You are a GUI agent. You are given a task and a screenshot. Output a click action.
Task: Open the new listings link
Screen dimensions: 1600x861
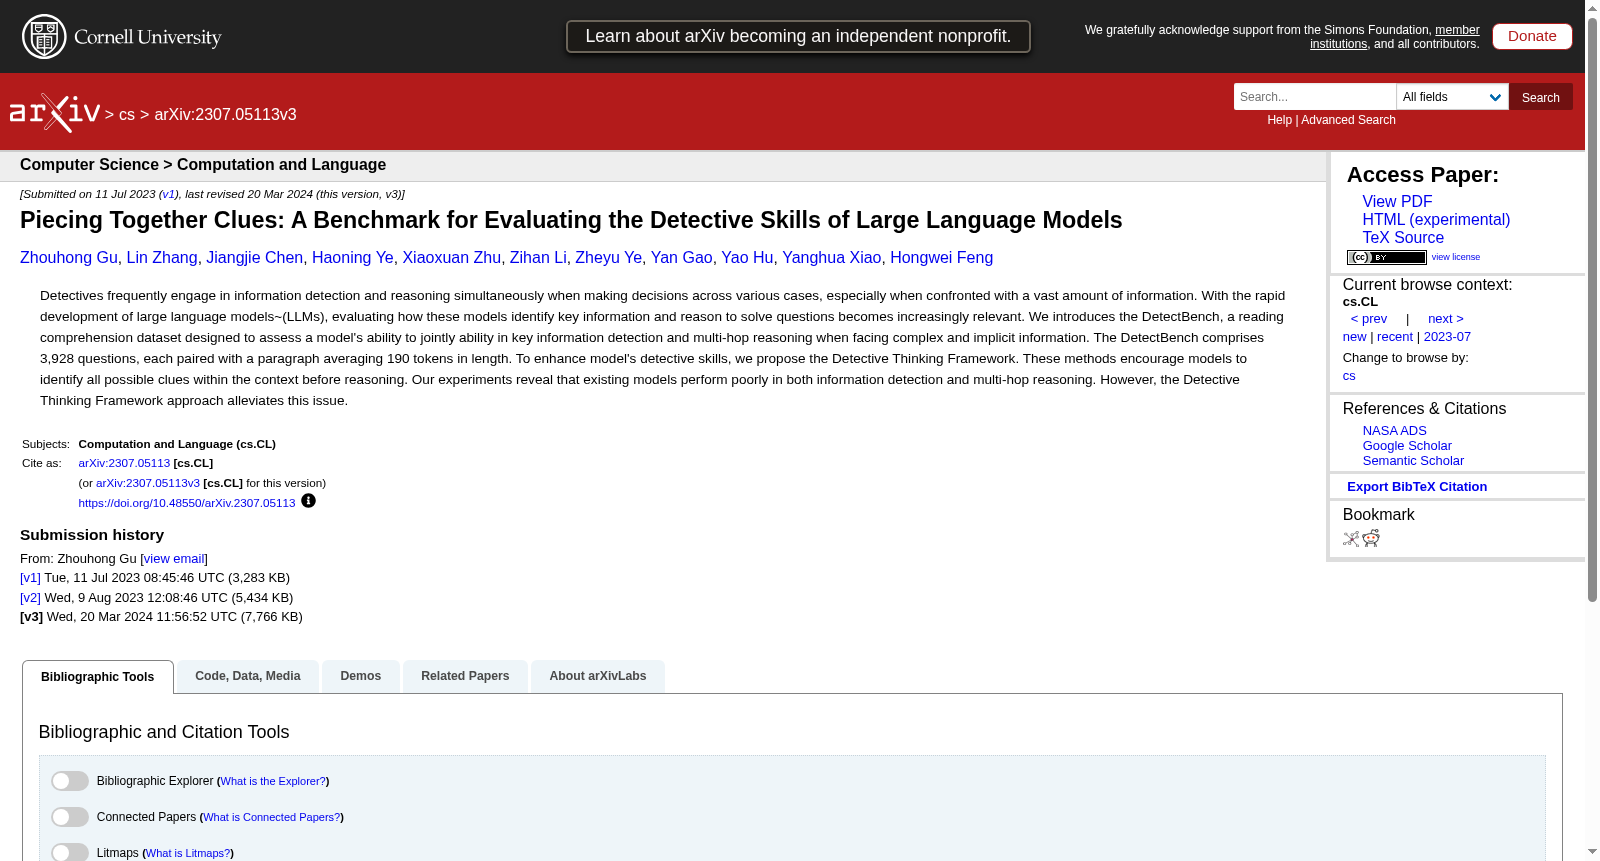click(1354, 337)
